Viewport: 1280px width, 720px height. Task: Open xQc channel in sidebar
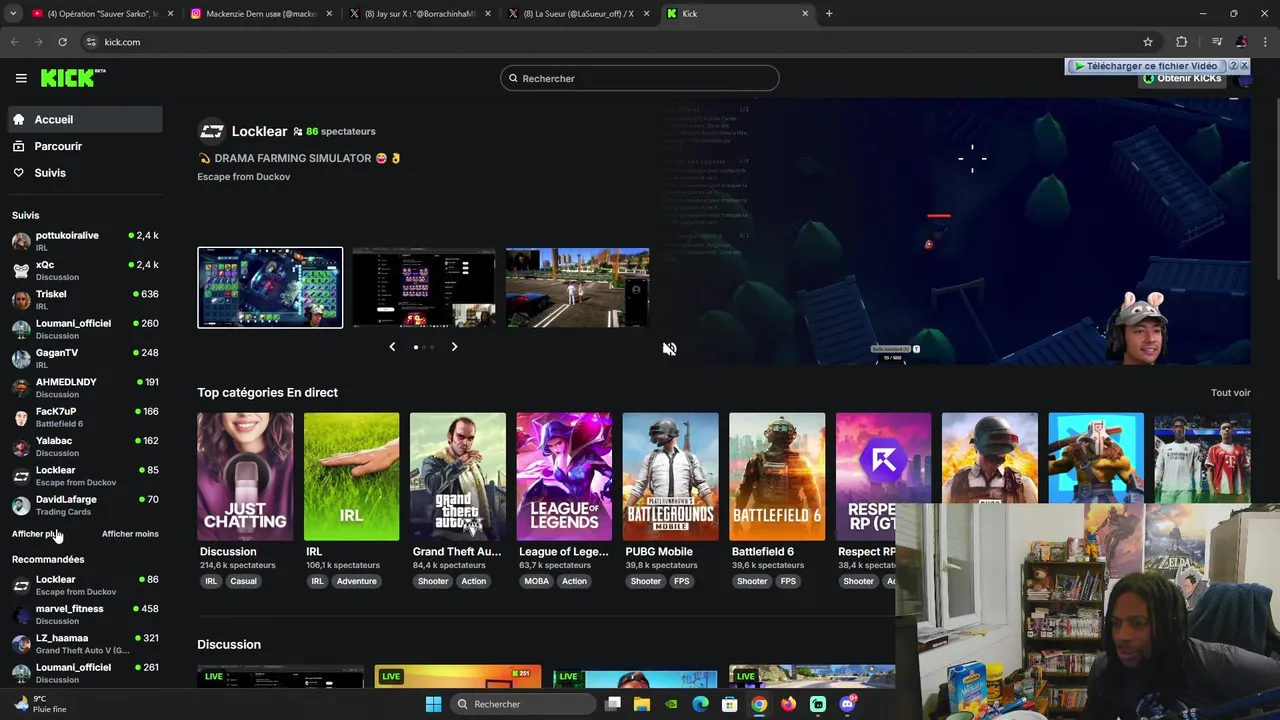pos(85,270)
